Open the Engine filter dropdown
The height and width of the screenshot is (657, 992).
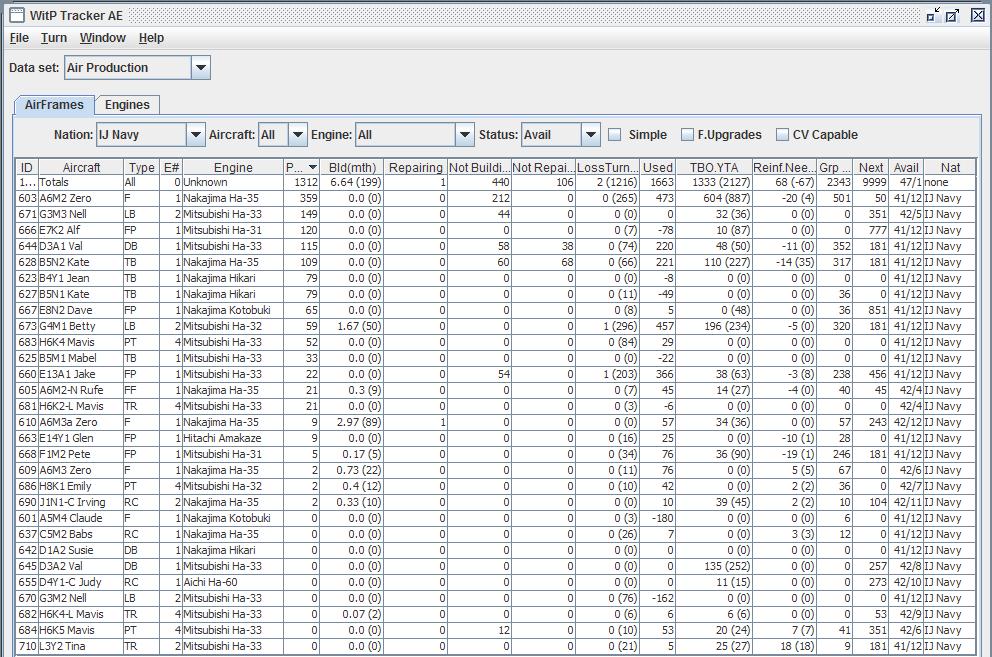click(464, 135)
